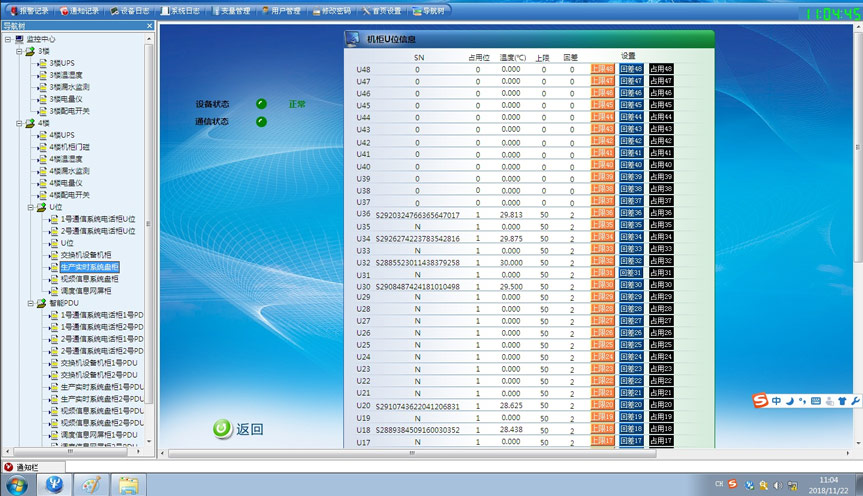Image resolution: width=863 pixels, height=496 pixels.
Task: Click the Sogou input method S icon
Action: point(761,401)
